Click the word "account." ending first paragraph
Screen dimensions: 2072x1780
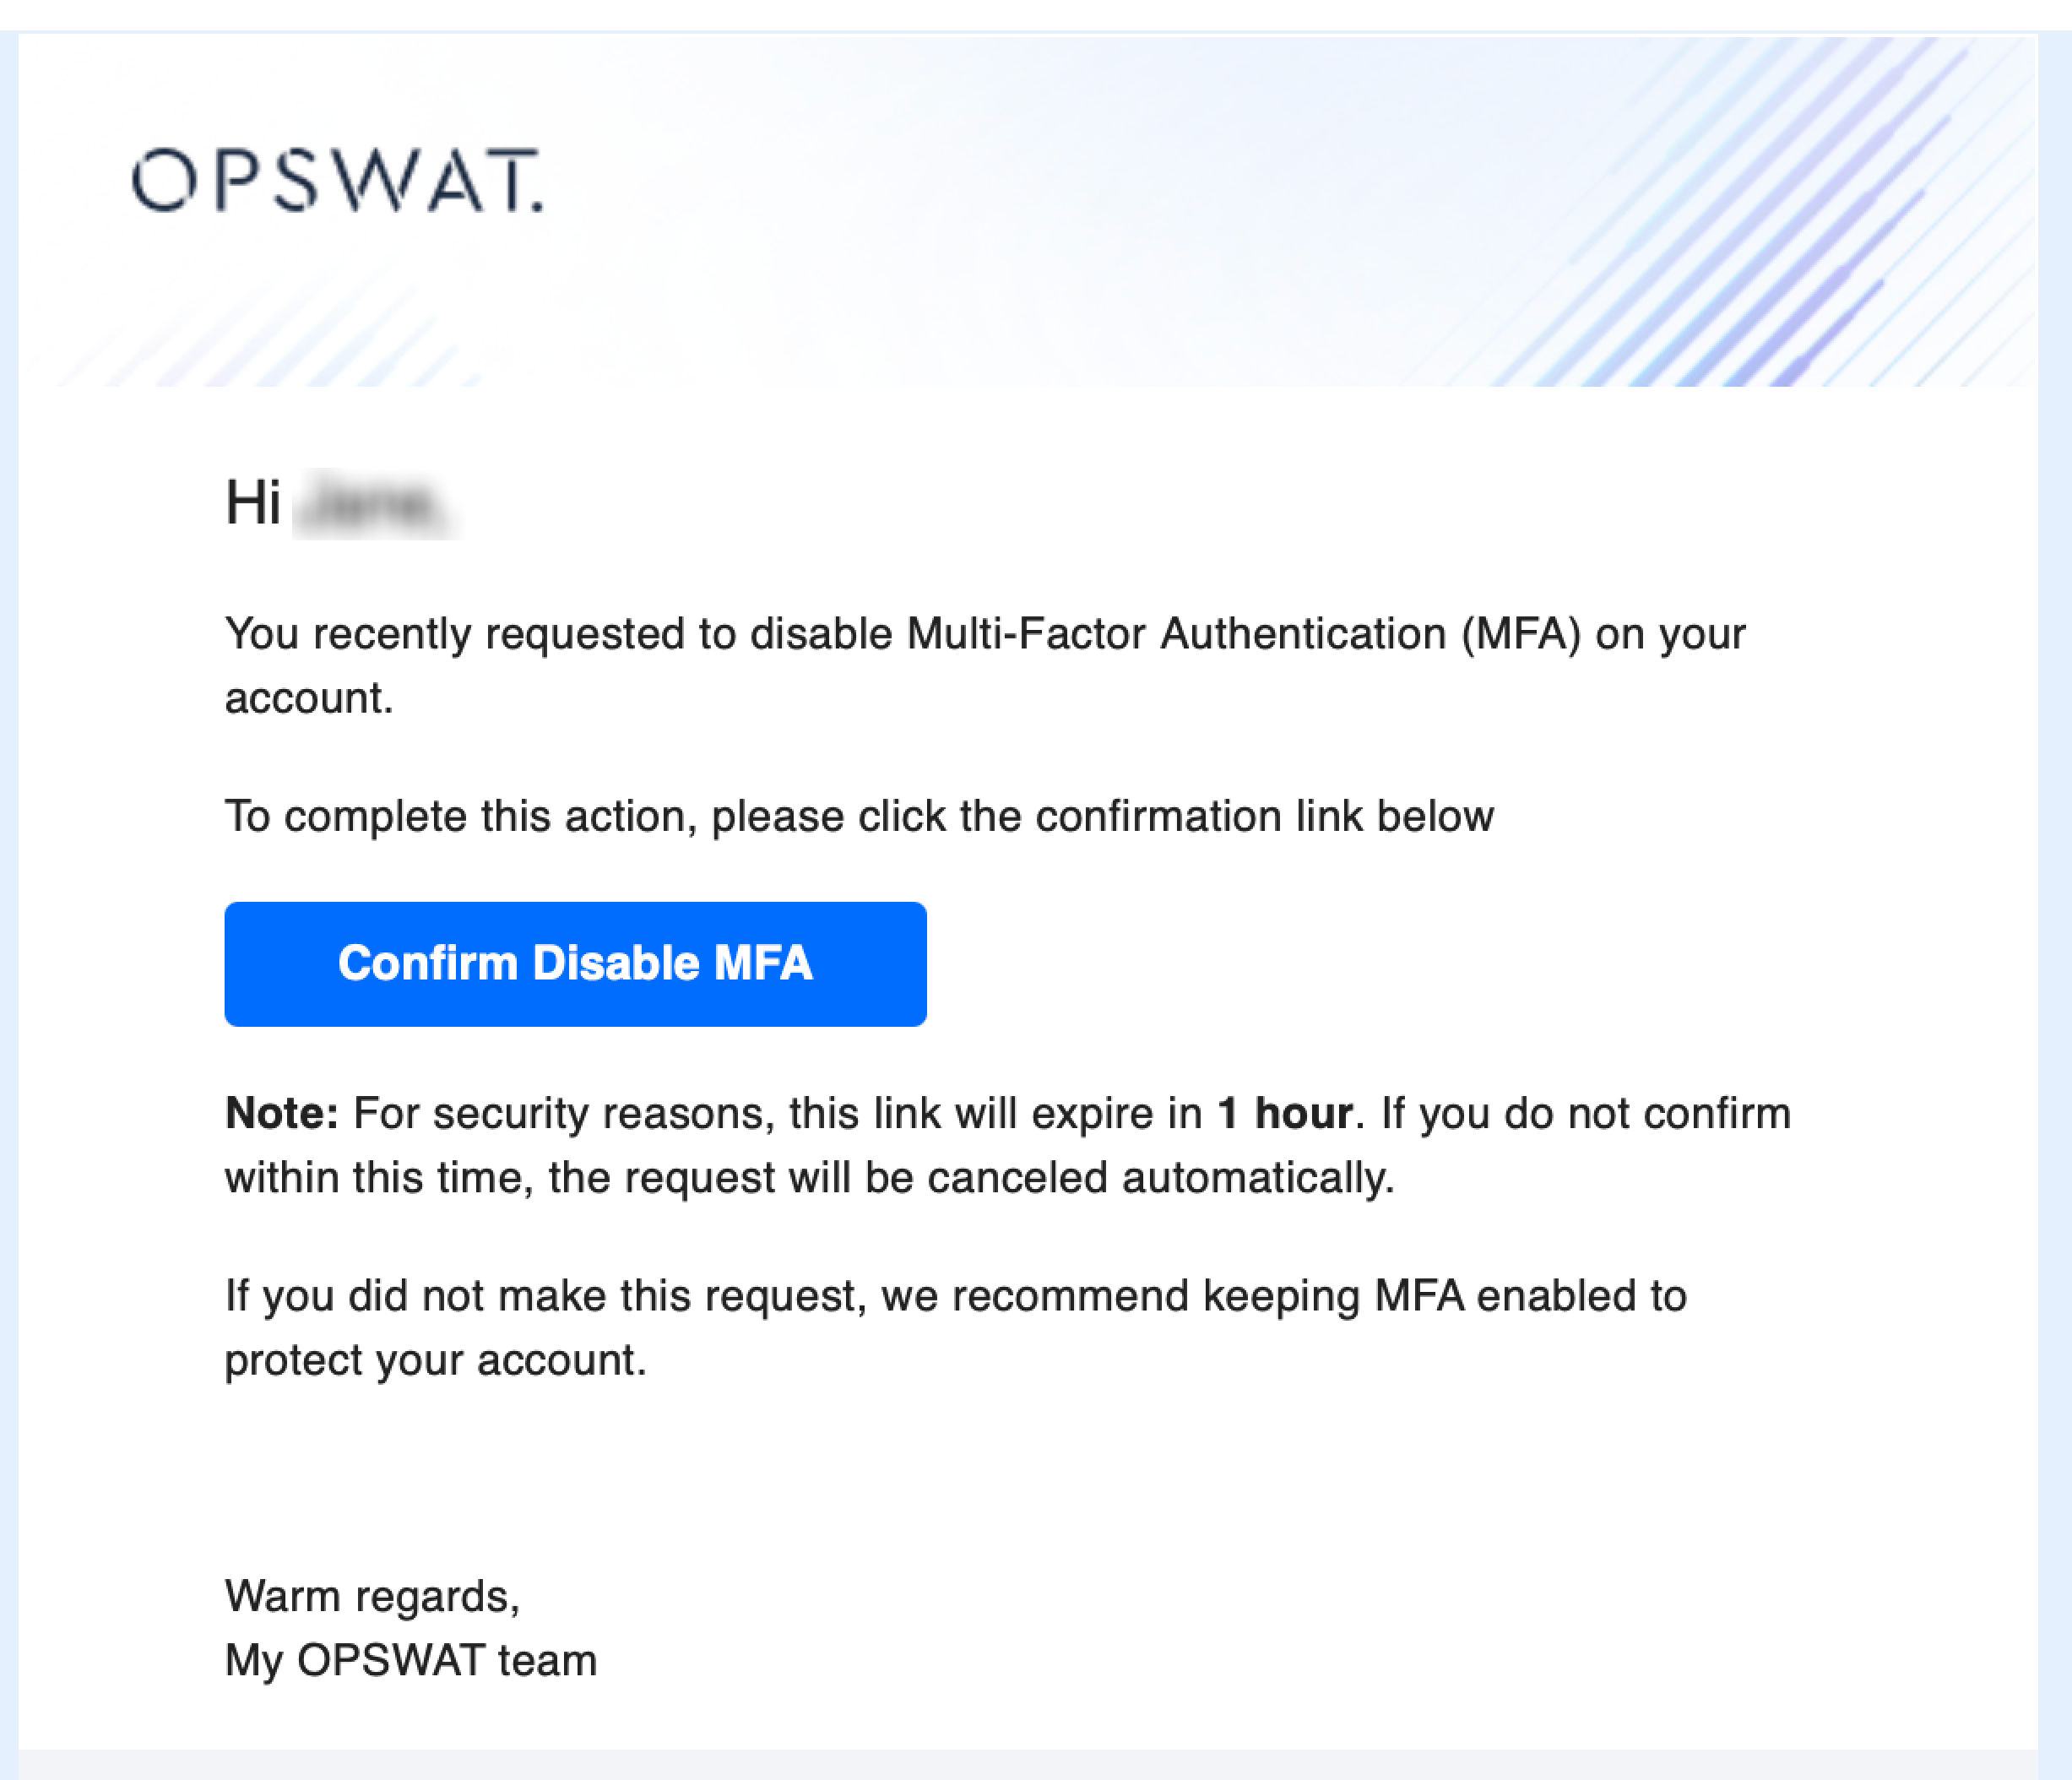[x=309, y=698]
